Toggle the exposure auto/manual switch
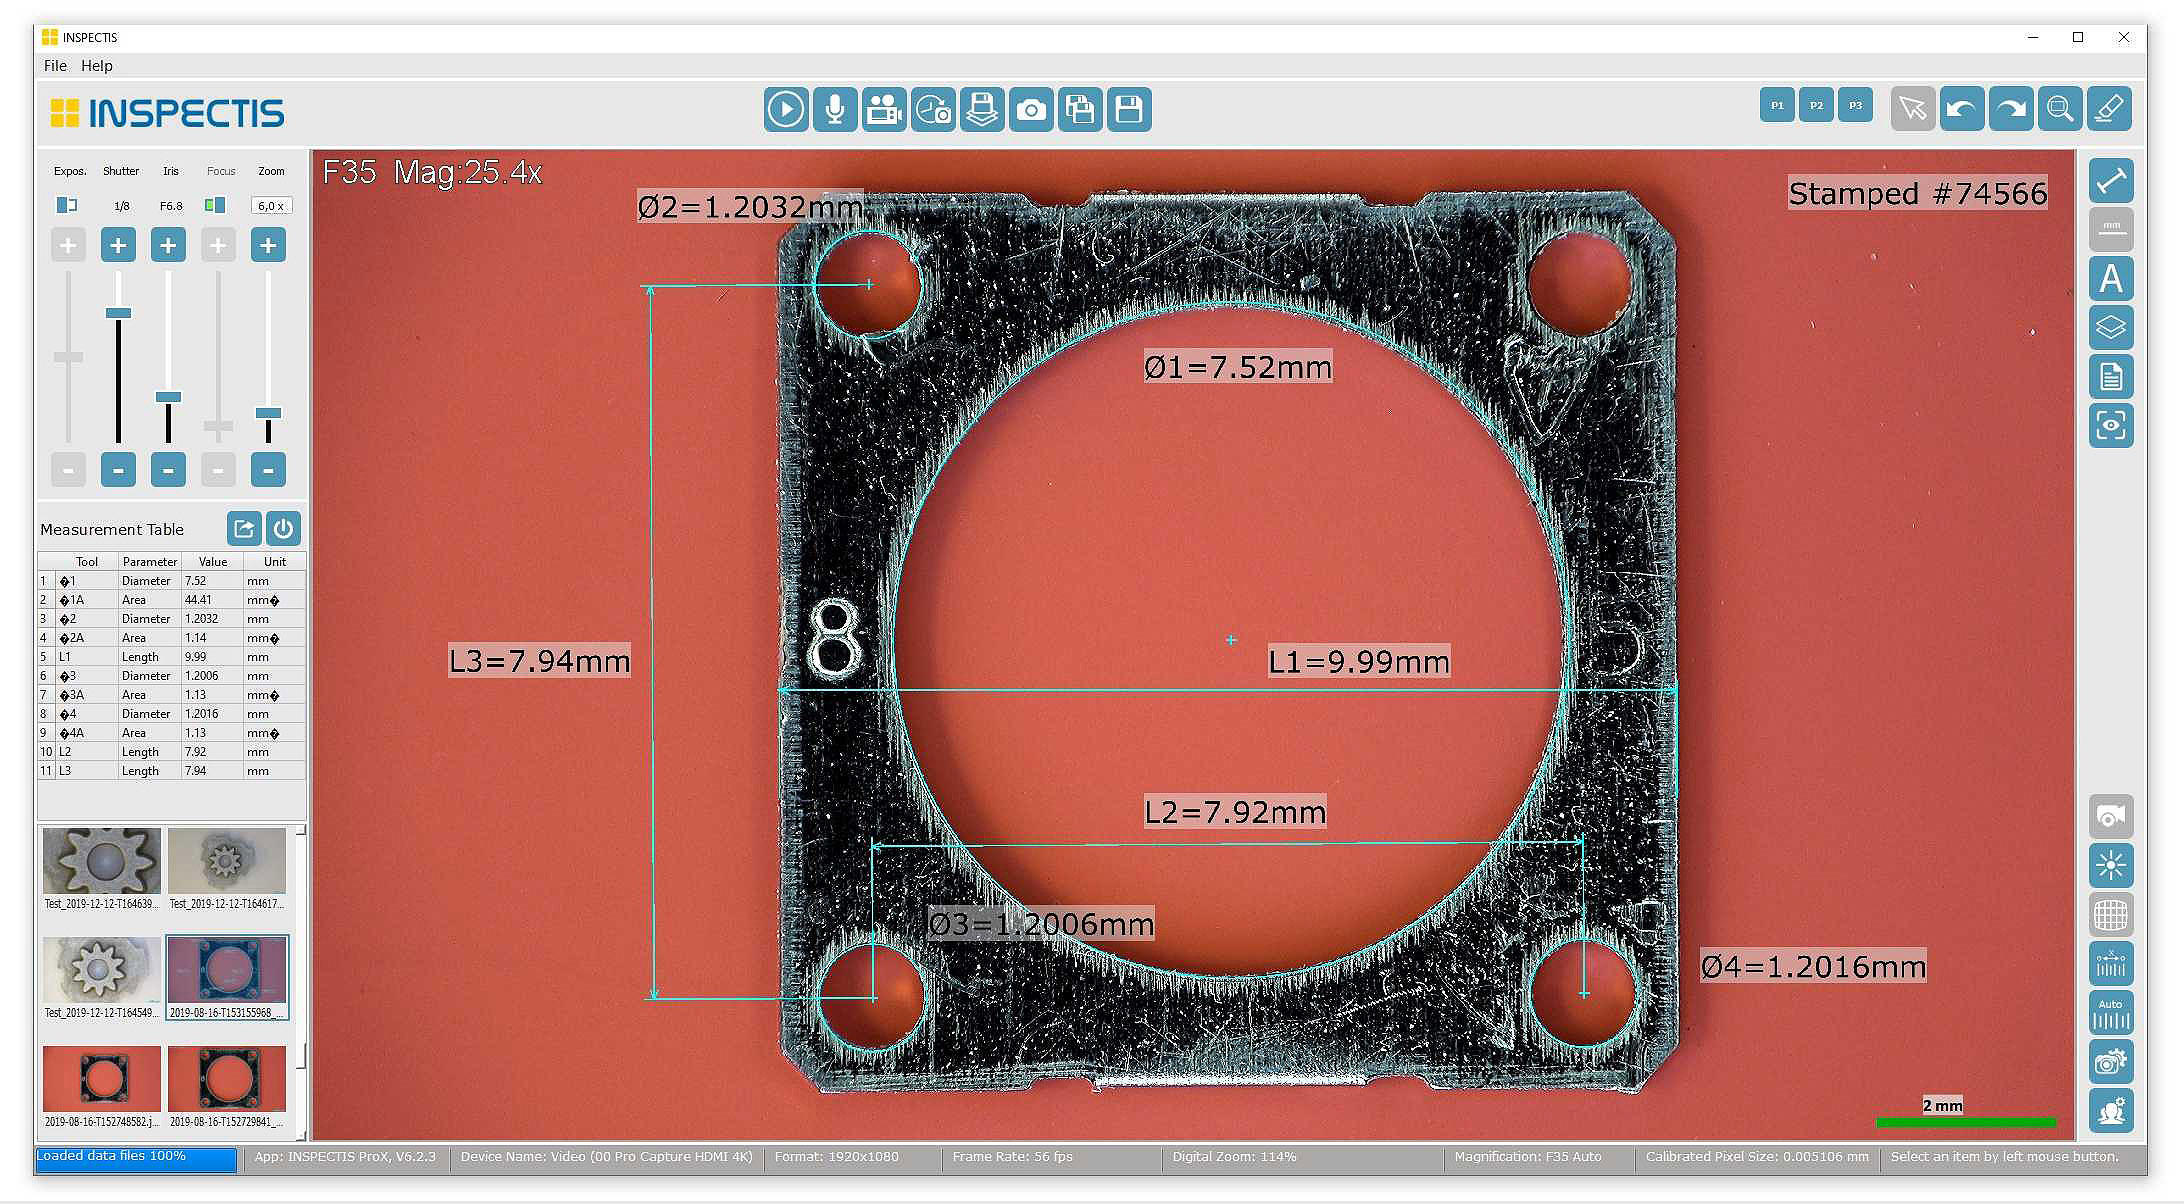The width and height of the screenshot is (2184, 1204). [67, 205]
